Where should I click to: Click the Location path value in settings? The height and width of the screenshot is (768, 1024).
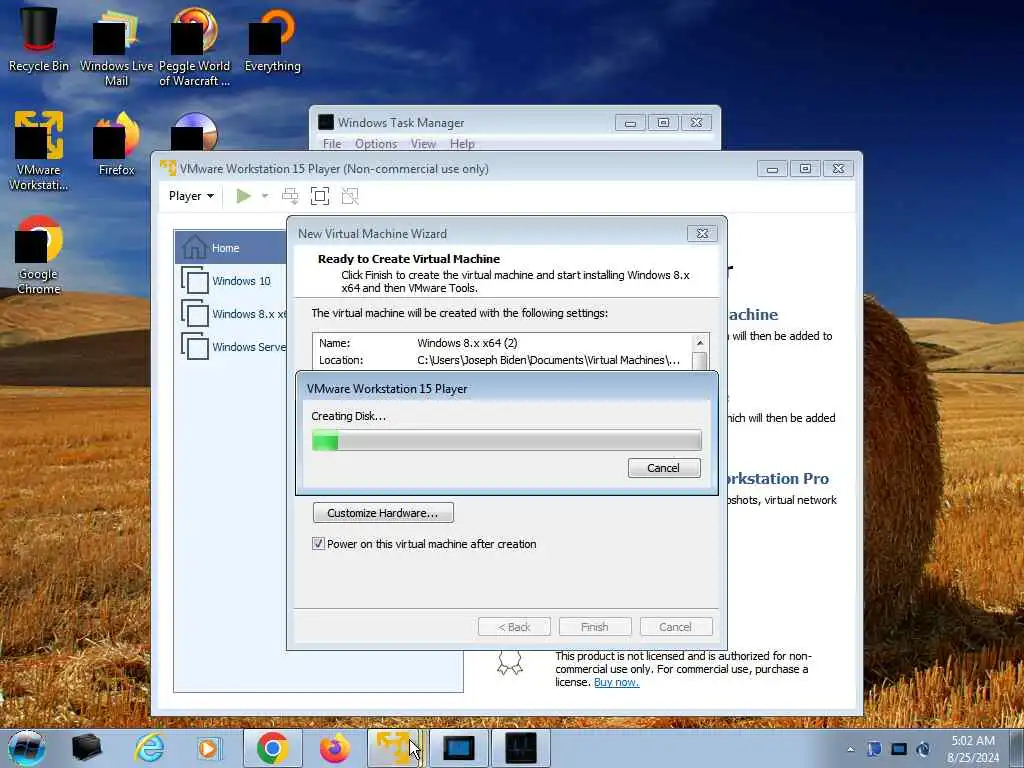click(548, 360)
